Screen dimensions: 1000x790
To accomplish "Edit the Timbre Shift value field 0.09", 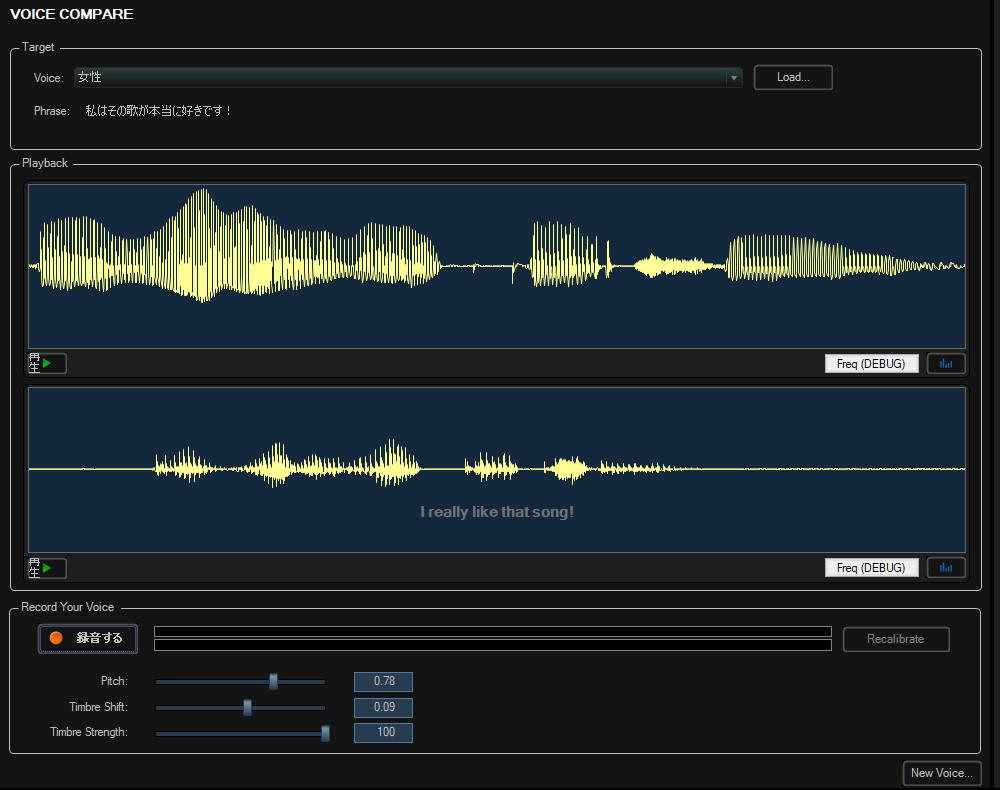I will pyautogui.click(x=383, y=707).
